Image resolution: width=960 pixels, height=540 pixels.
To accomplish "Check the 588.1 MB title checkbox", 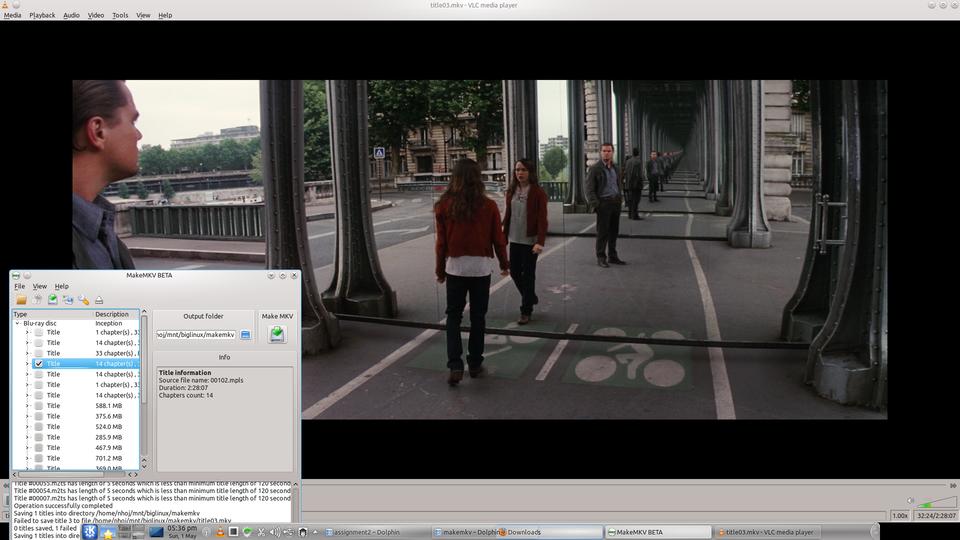I will click(39, 406).
